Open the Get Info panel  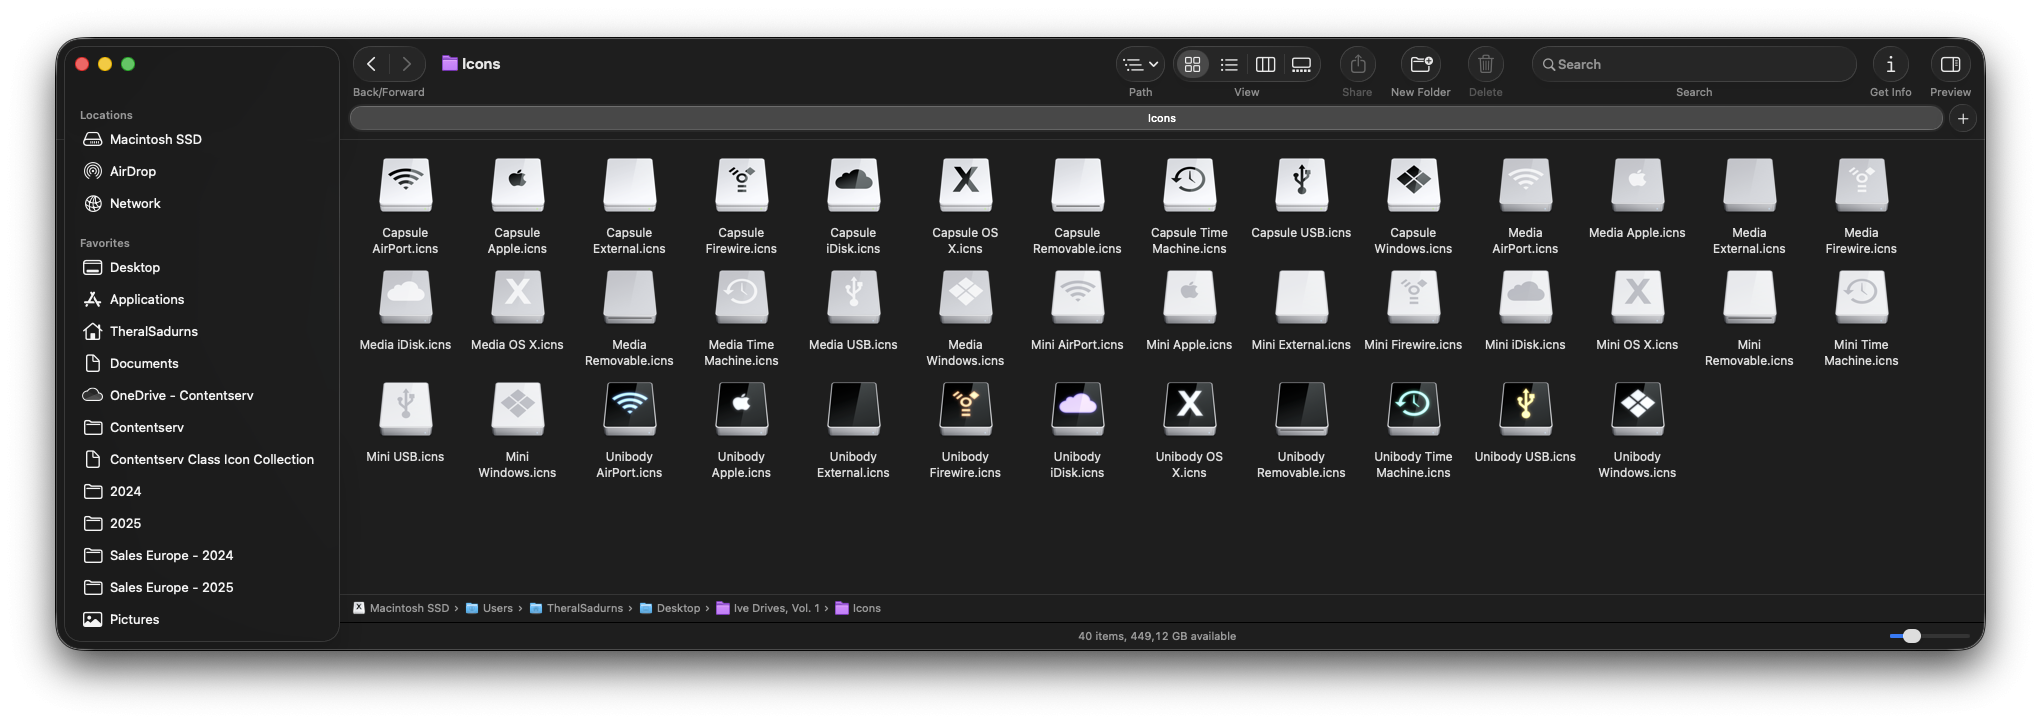[1890, 65]
